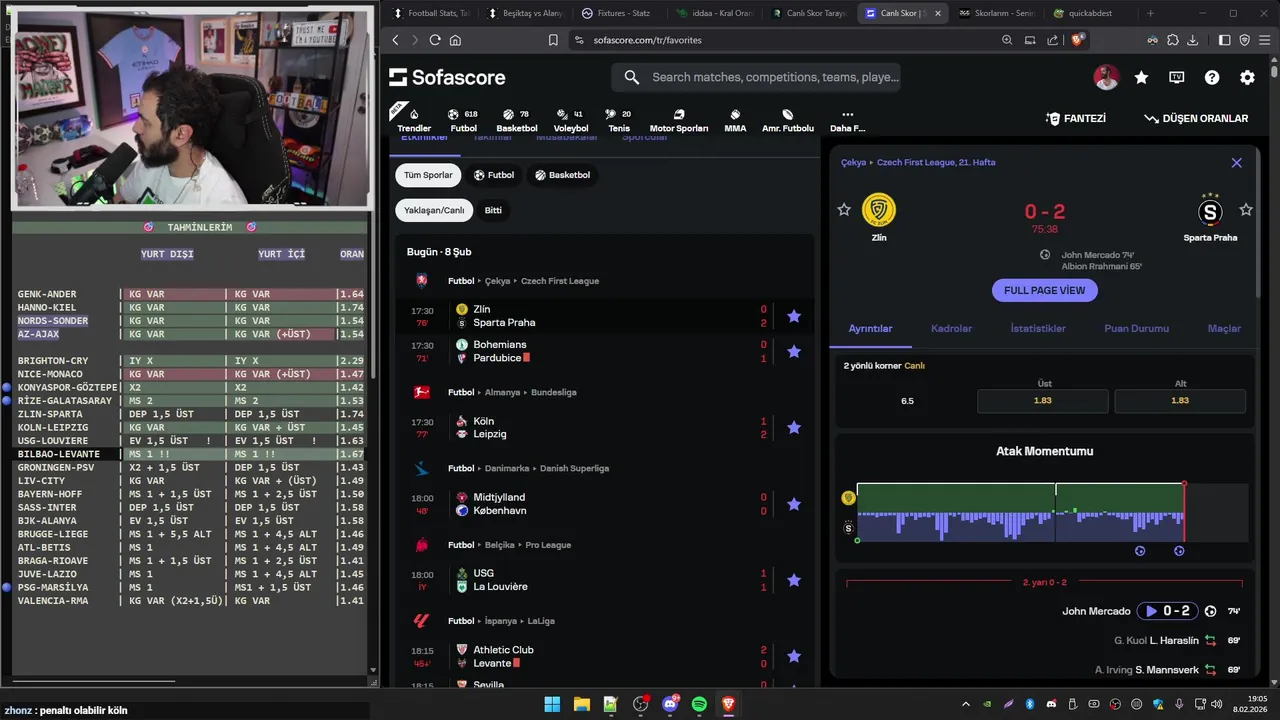Select Tenis sport category
The image size is (1280, 720).
pos(619,120)
